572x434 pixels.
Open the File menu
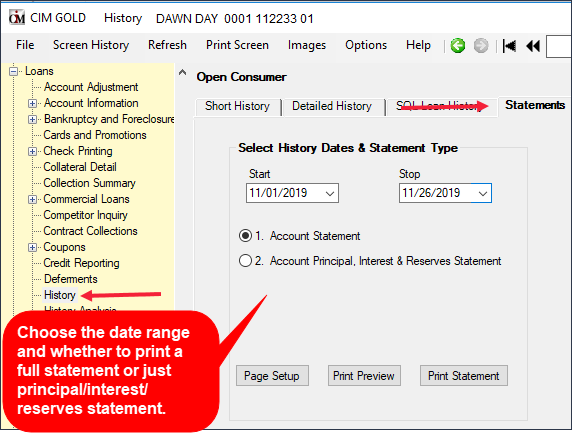(25, 45)
